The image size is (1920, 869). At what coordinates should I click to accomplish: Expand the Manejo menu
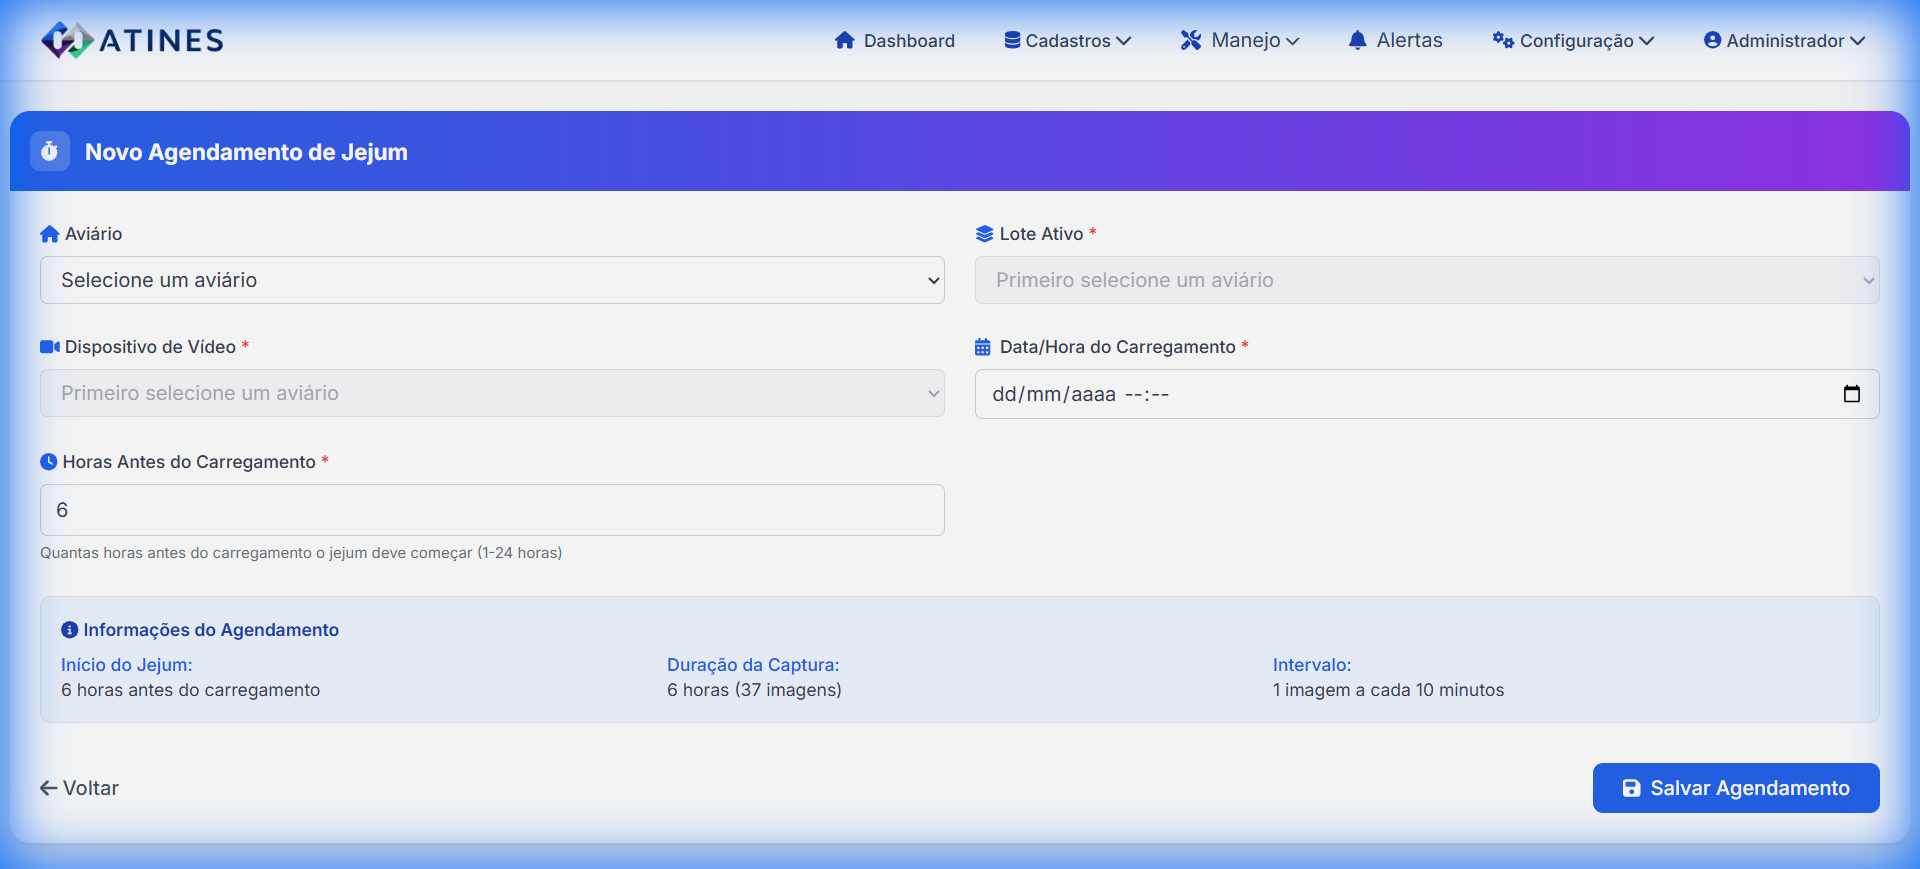(x=1240, y=41)
